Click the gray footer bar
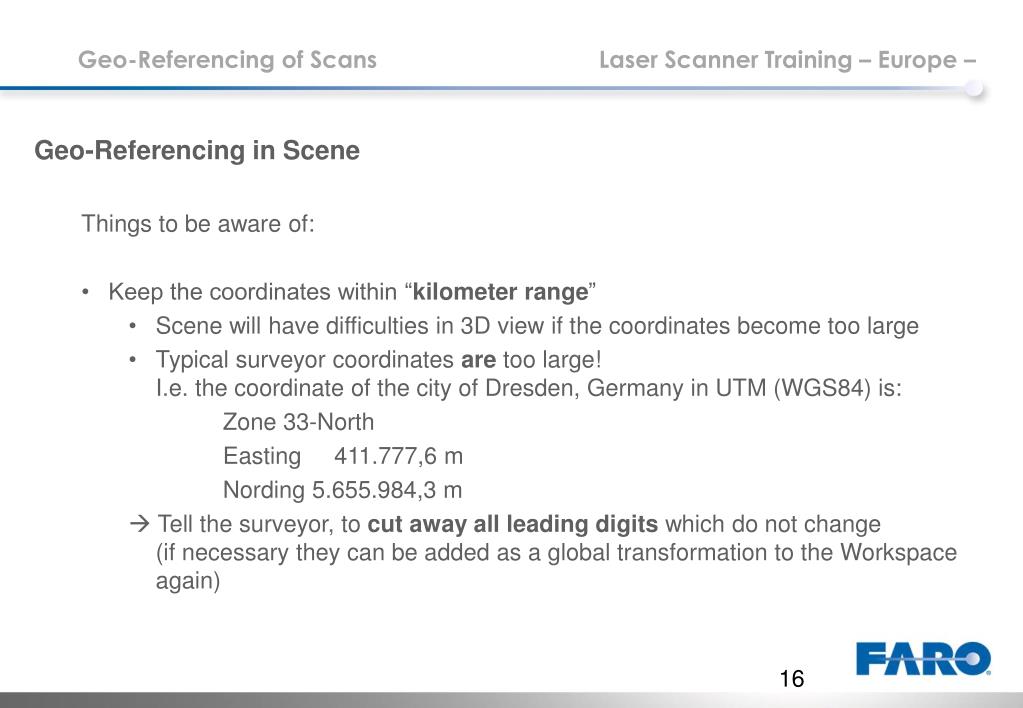Image resolution: width=1023 pixels, height=708 pixels. [x=512, y=700]
